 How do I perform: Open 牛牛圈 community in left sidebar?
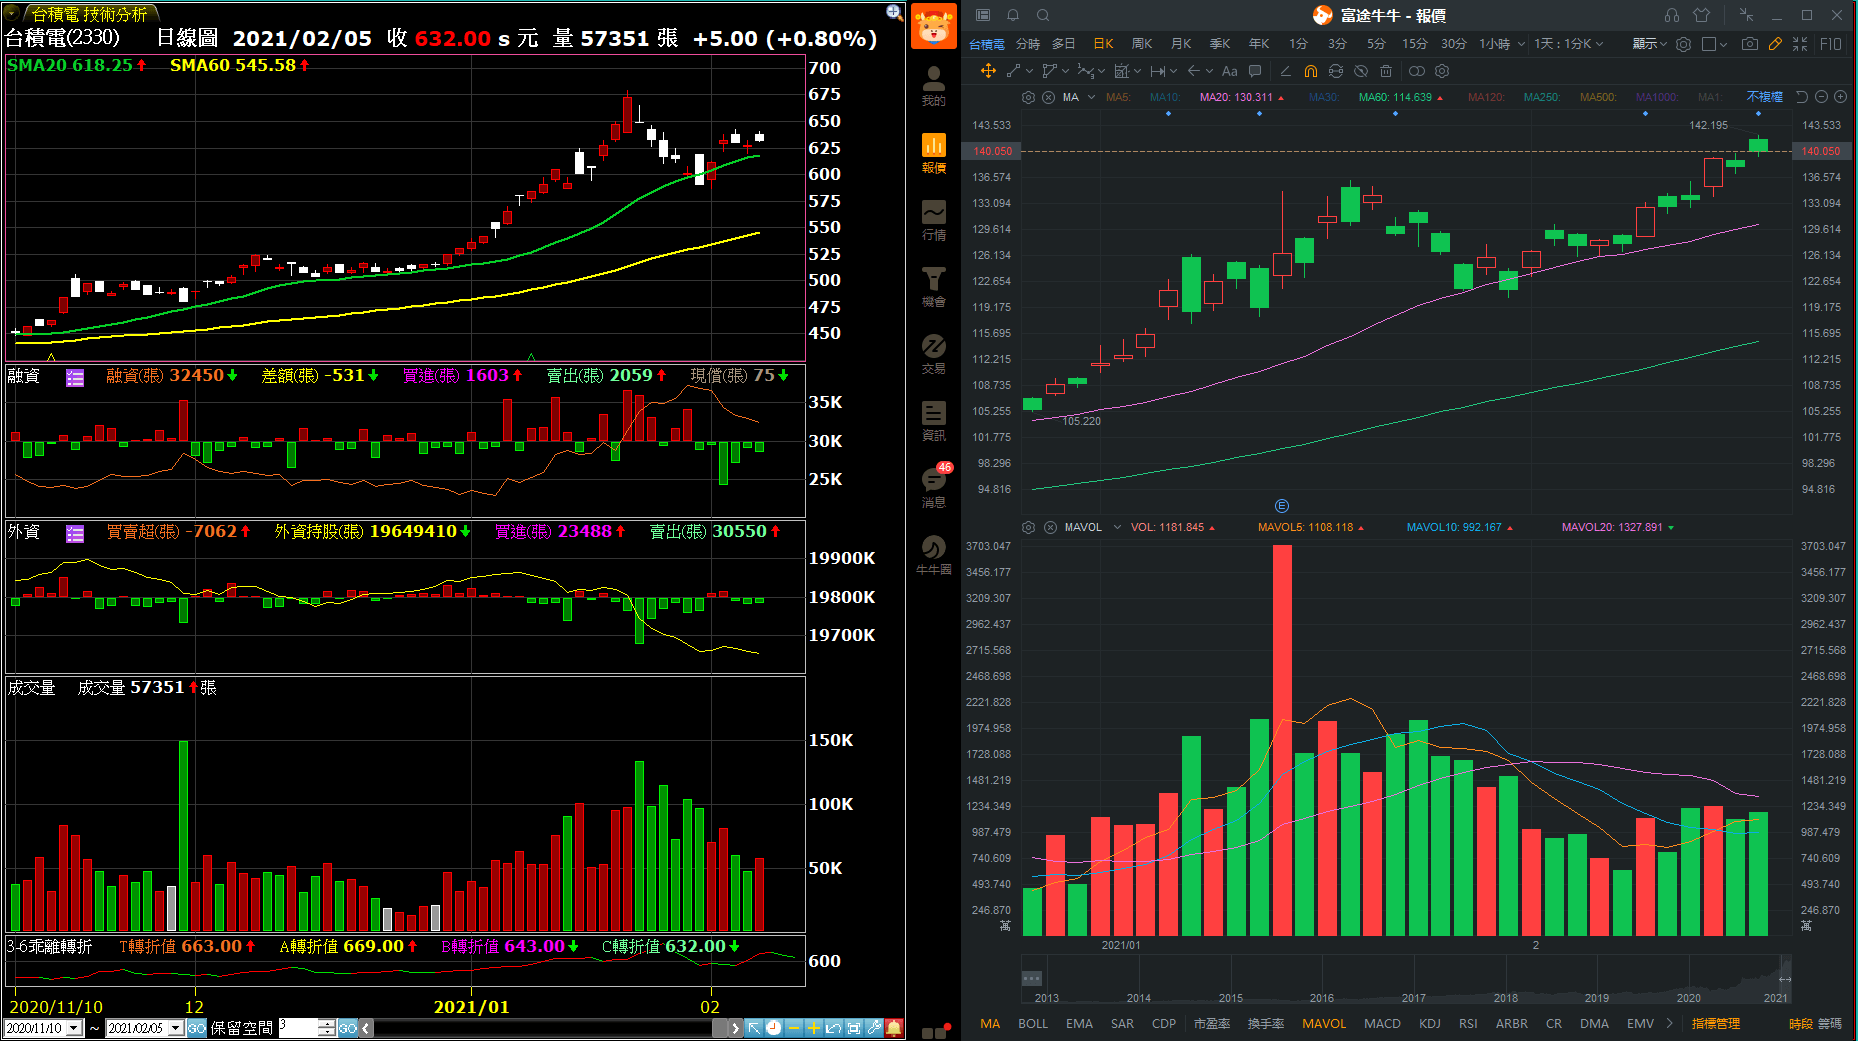933,555
